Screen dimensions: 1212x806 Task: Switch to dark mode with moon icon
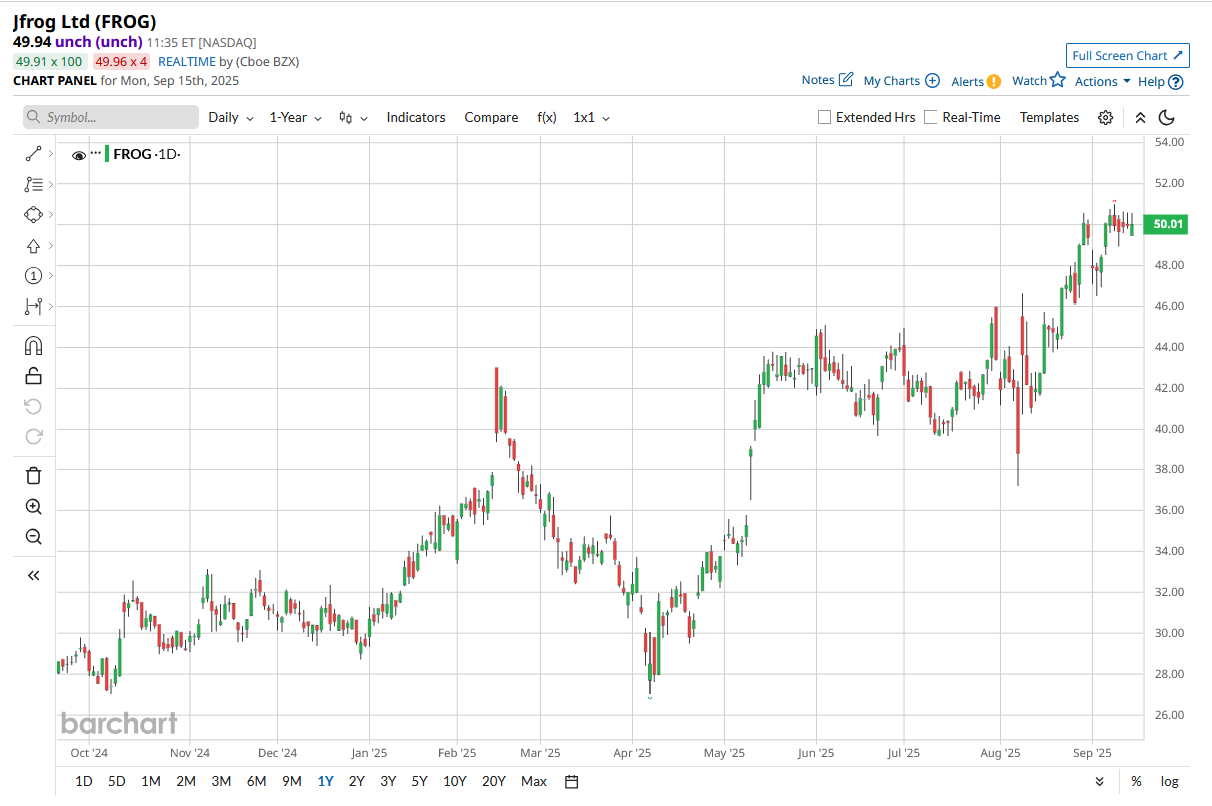[1166, 117]
